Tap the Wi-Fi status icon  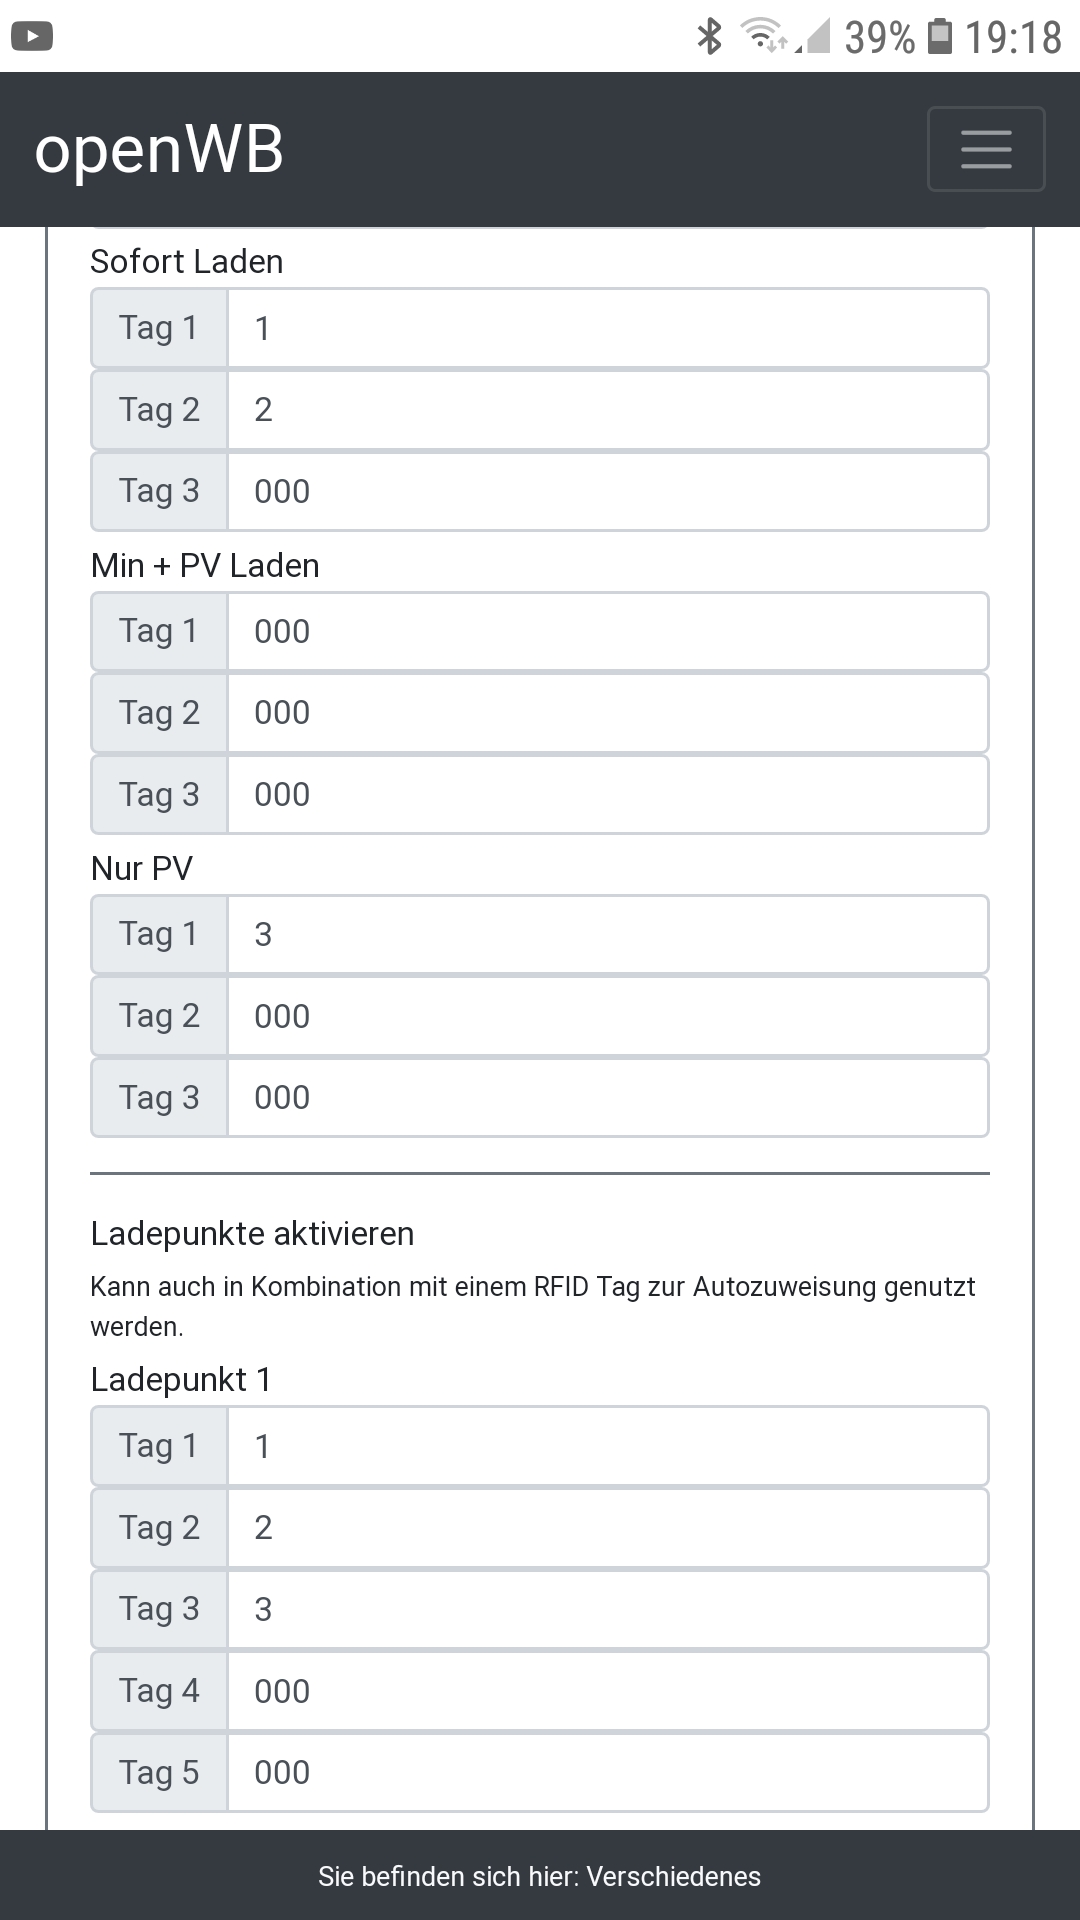pos(764,36)
